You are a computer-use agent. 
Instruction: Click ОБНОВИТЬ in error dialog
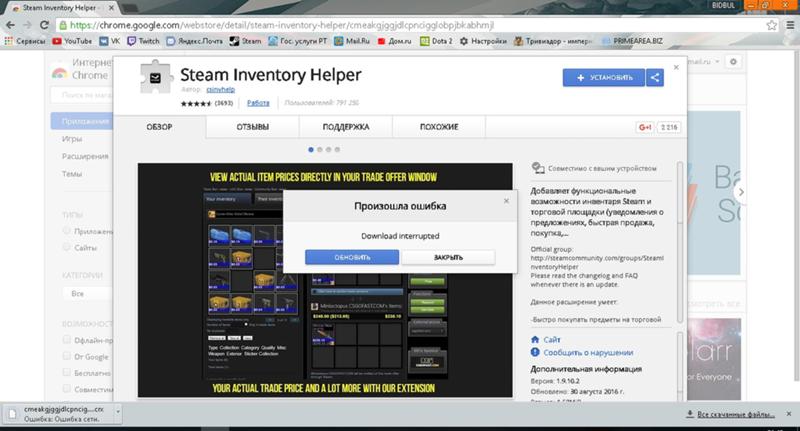point(352,257)
